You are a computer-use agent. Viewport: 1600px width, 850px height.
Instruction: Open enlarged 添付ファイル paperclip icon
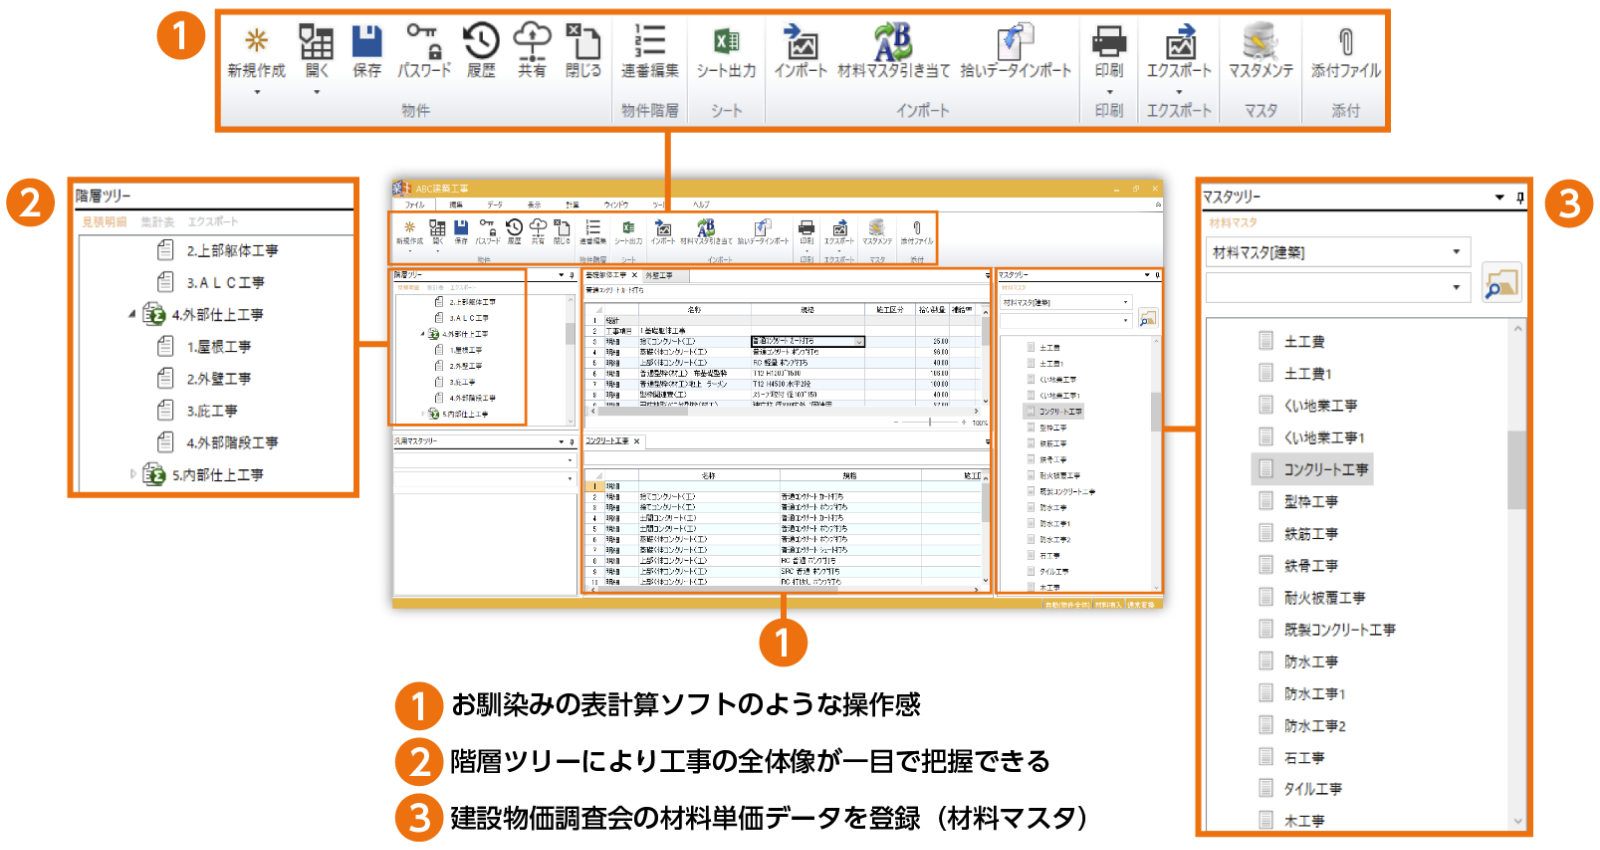coord(1346,42)
